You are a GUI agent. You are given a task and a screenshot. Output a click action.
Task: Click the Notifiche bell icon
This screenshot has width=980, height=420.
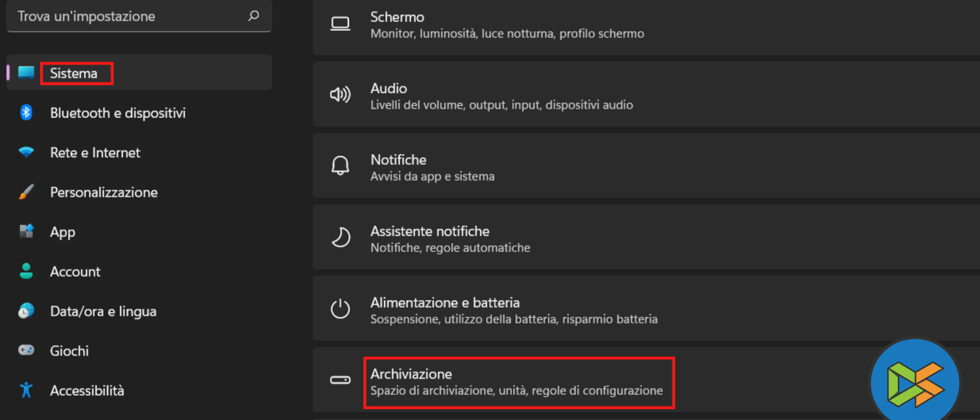pos(341,166)
